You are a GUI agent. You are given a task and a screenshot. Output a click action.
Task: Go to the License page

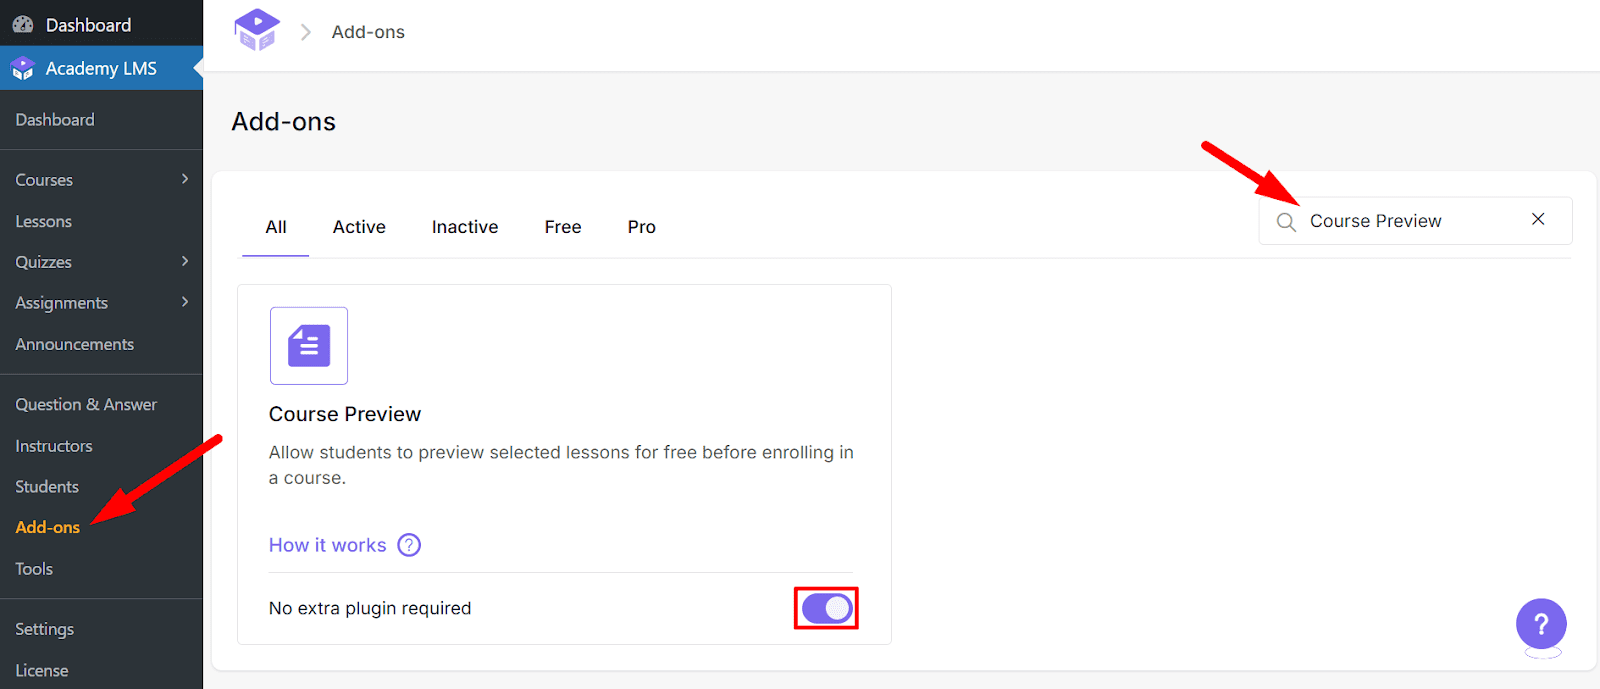(x=41, y=670)
